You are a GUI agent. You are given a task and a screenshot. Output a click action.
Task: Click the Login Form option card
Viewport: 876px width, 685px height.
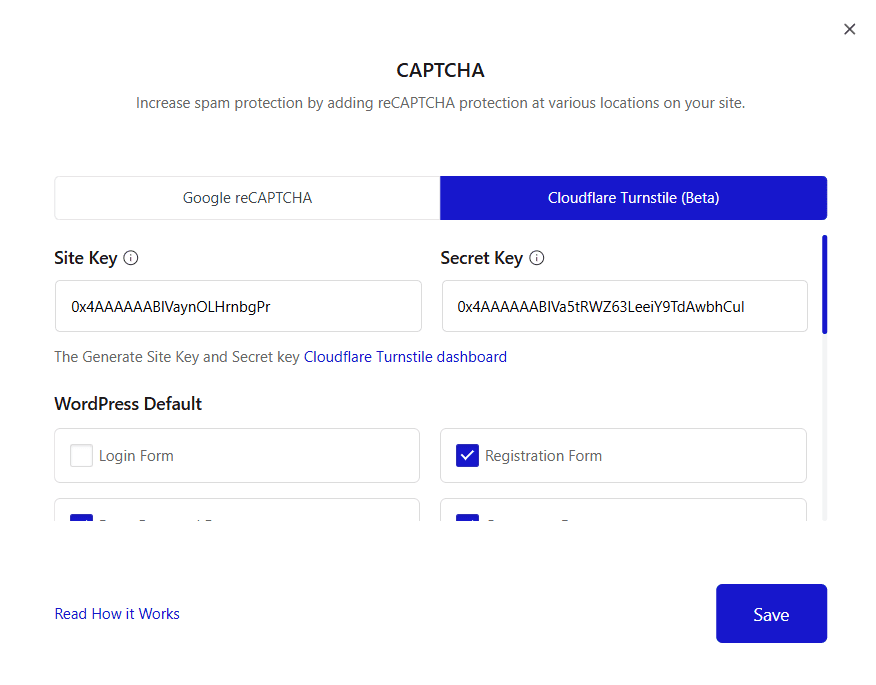(x=237, y=455)
